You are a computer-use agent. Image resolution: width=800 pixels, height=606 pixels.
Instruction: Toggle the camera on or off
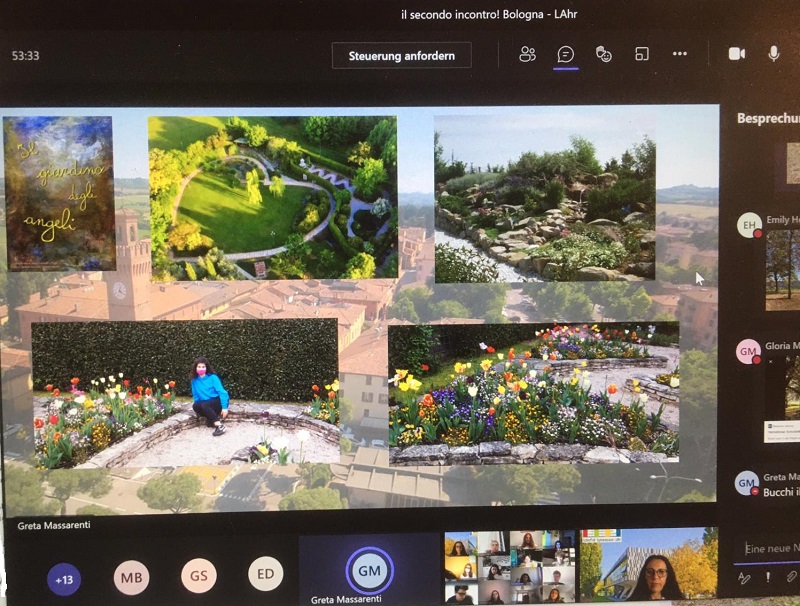737,54
